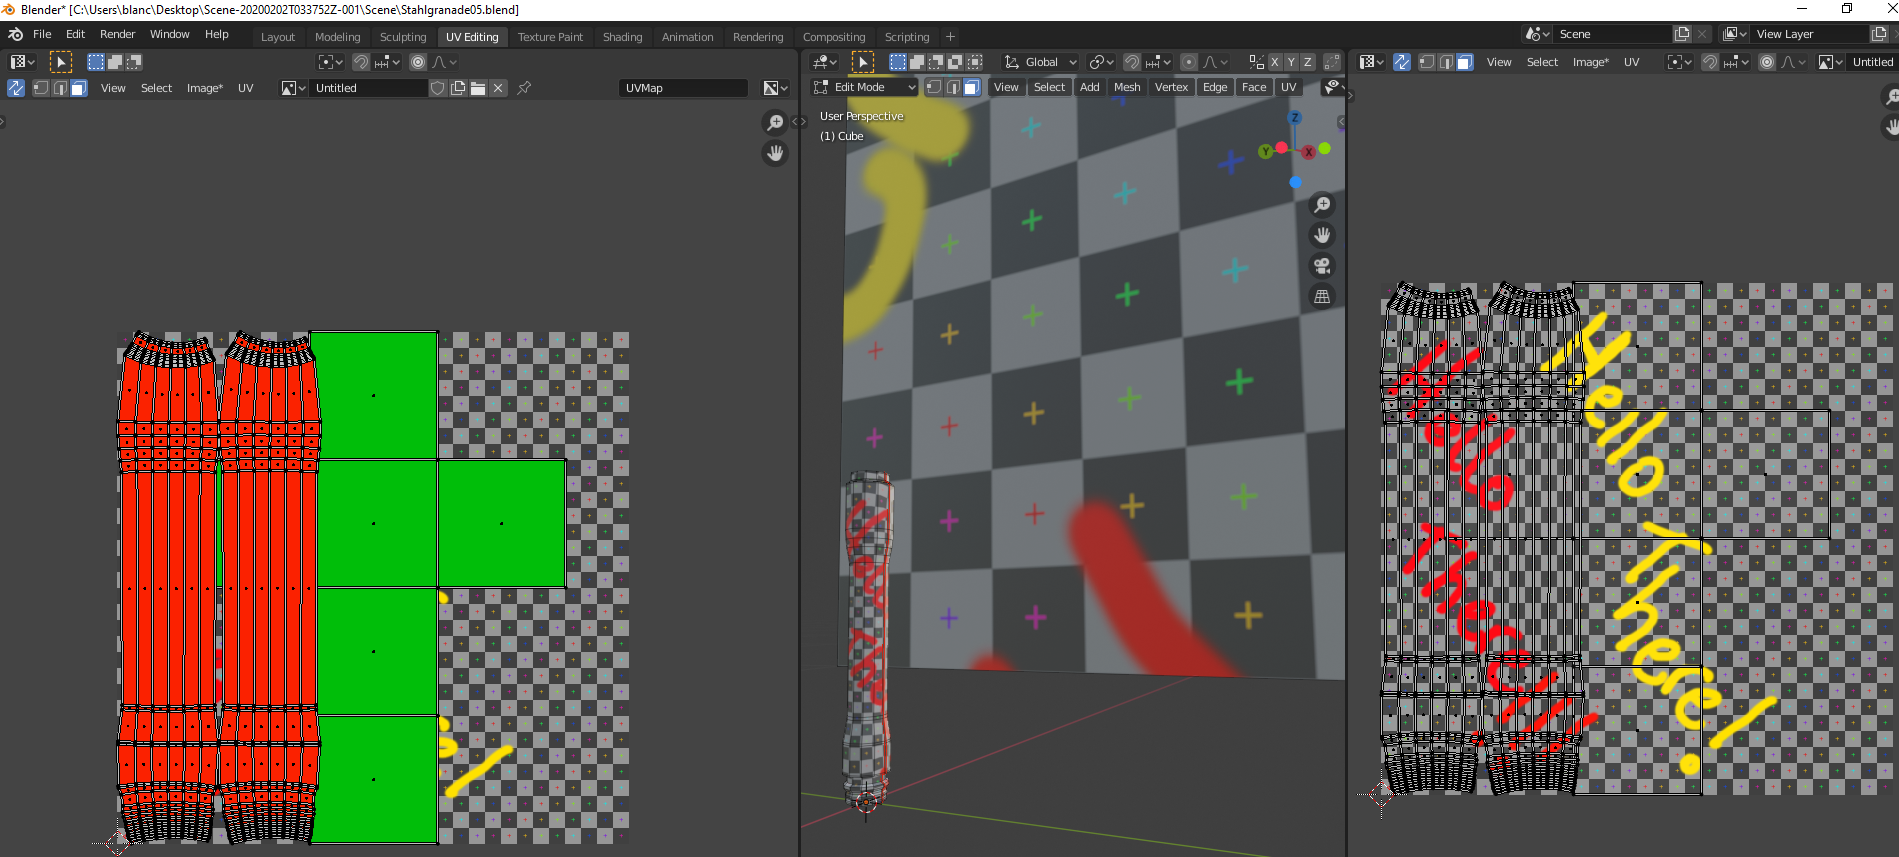Open scene browse dropdown icon

tap(1537, 34)
